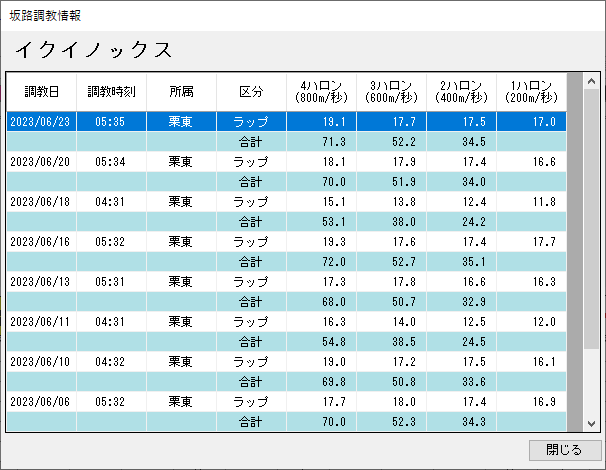
Task: Select the 調教日 column header
Action: (x=41, y=92)
